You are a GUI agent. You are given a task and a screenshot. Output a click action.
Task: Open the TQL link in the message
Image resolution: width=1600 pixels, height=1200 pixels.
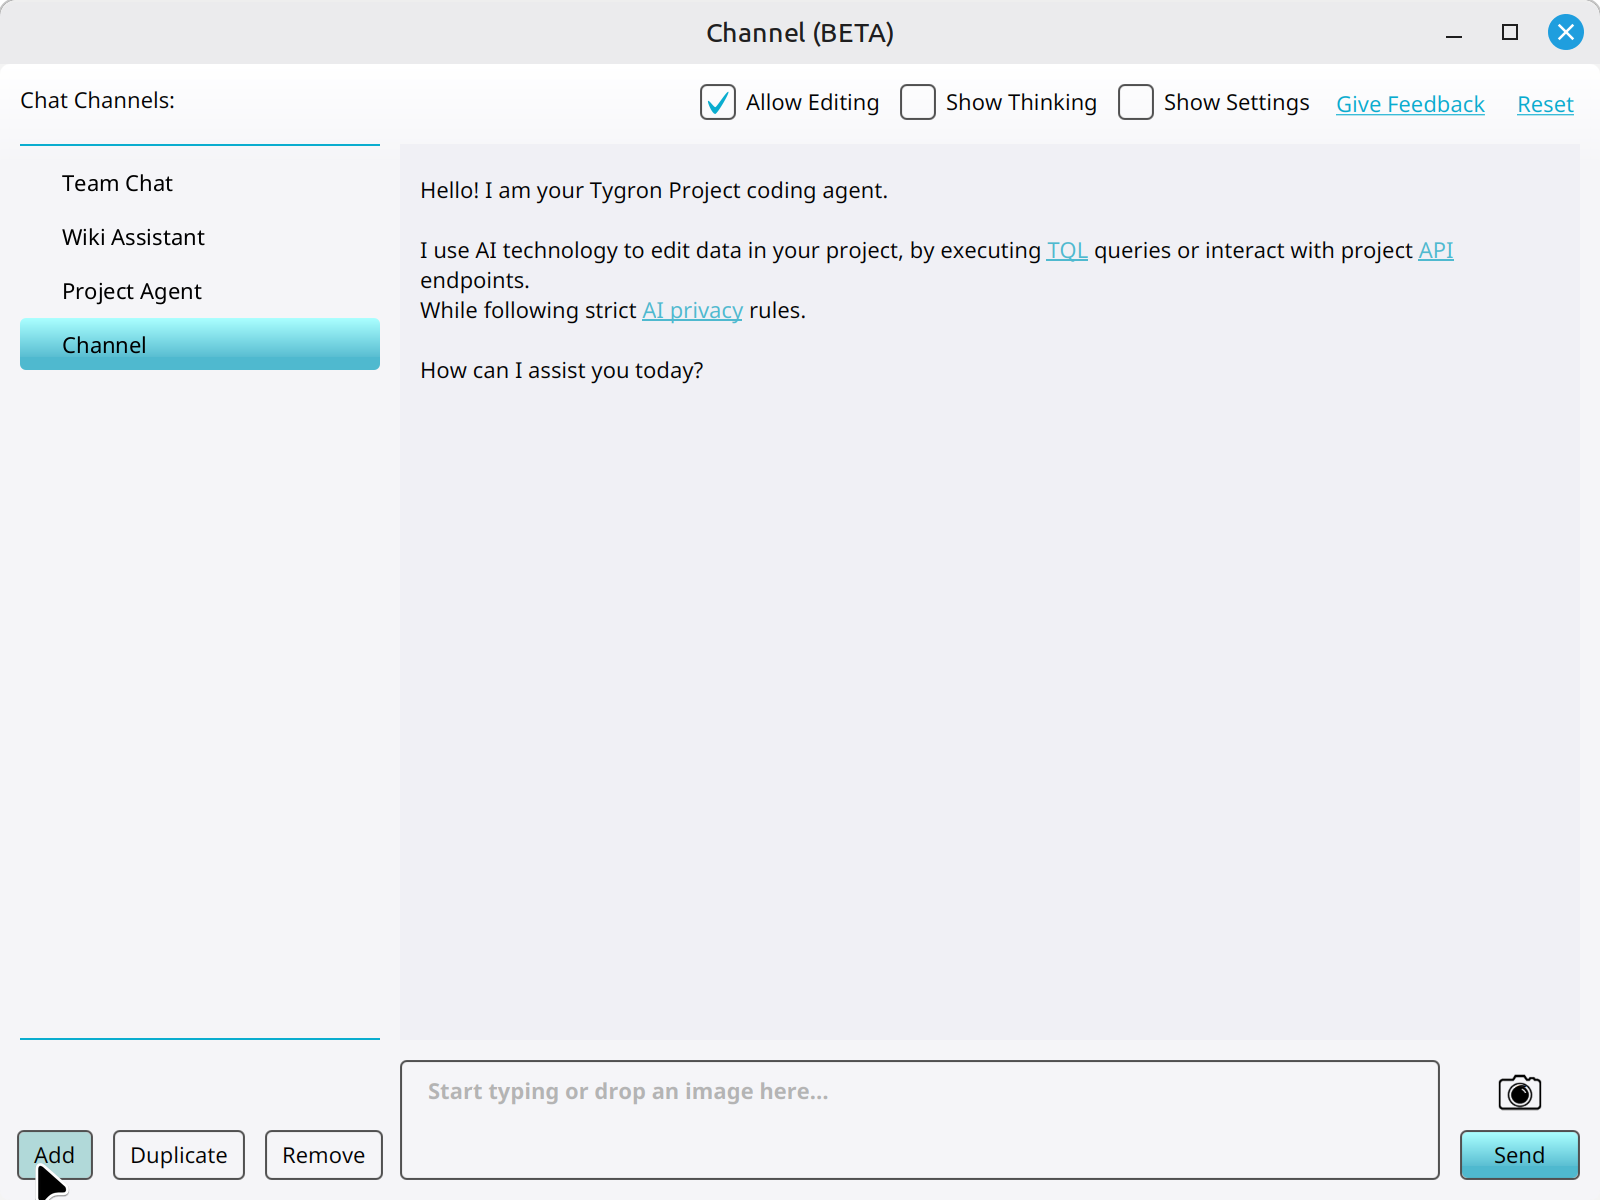click(1067, 250)
